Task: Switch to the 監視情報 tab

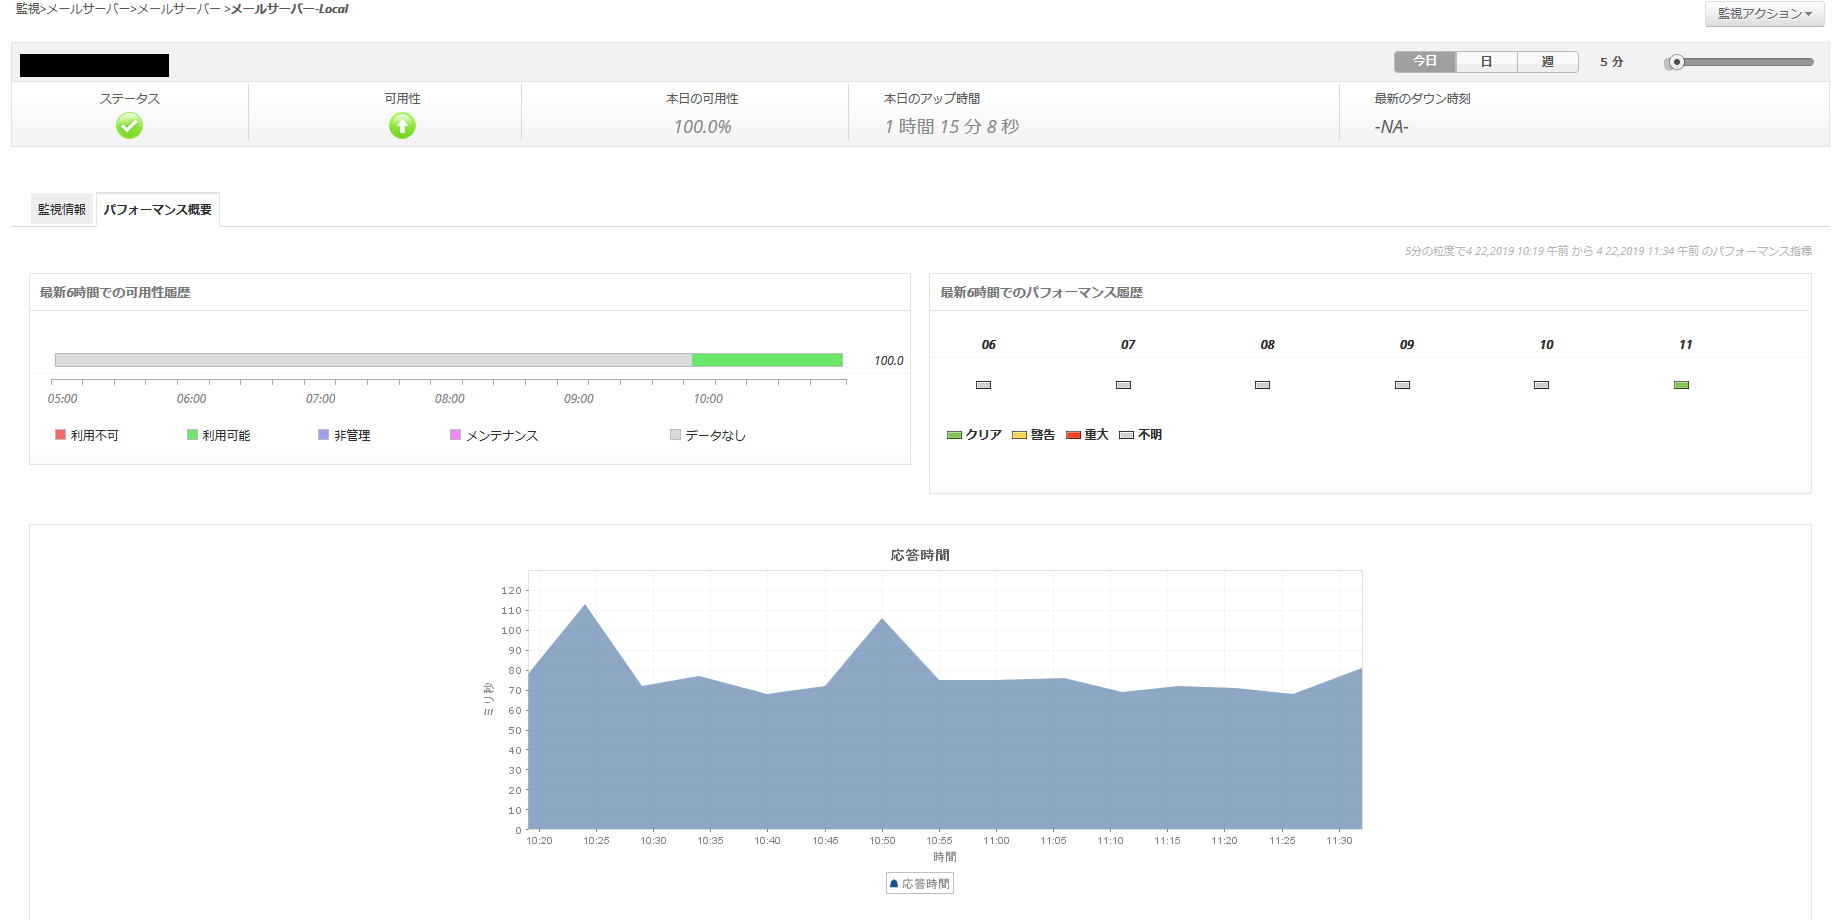Action: click(62, 210)
